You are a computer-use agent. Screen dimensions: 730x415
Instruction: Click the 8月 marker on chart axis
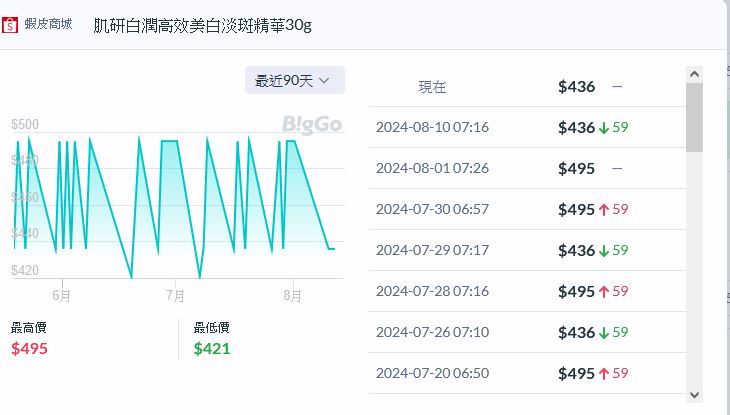pos(293,296)
